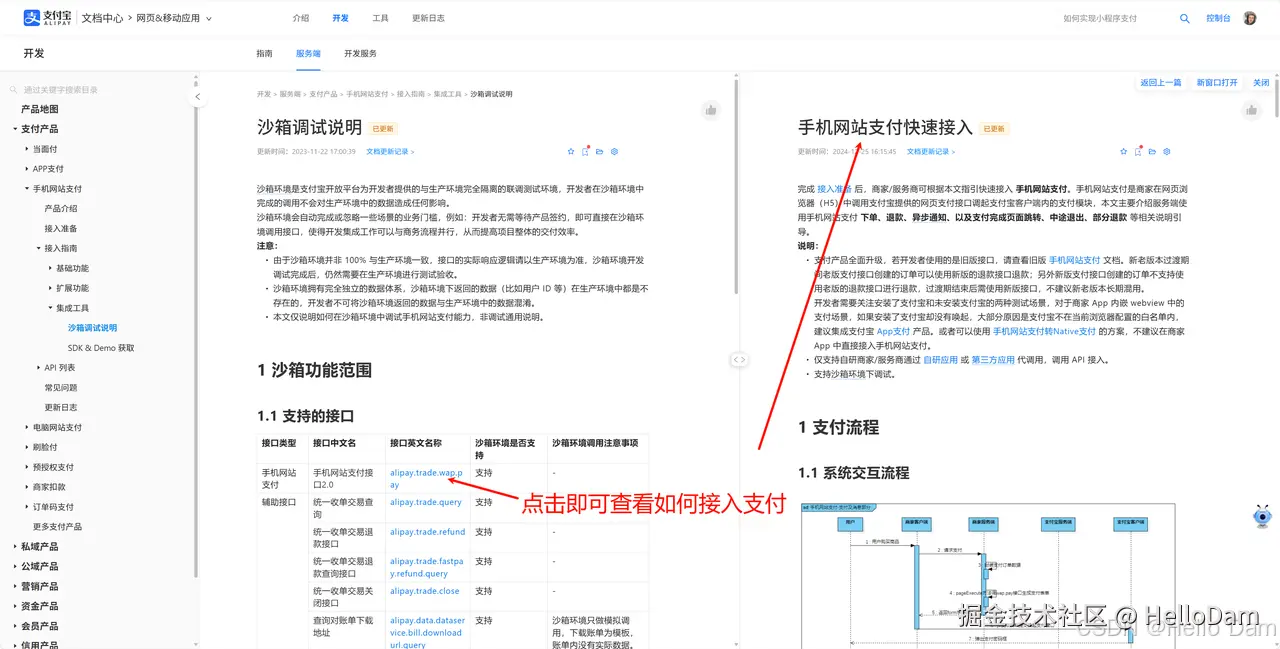The image size is (1280, 649).
Task: Click the floating accessibility icon bottom right
Action: [x=1262, y=516]
